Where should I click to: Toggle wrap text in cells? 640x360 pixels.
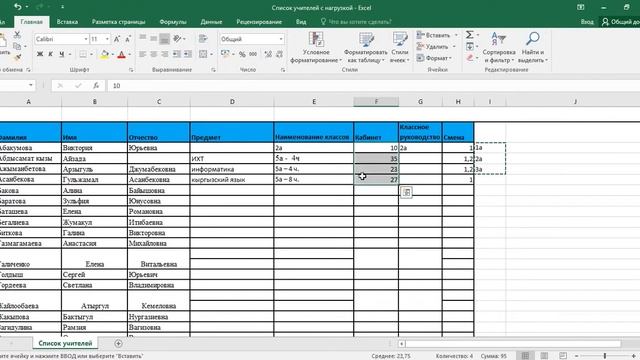[203, 39]
